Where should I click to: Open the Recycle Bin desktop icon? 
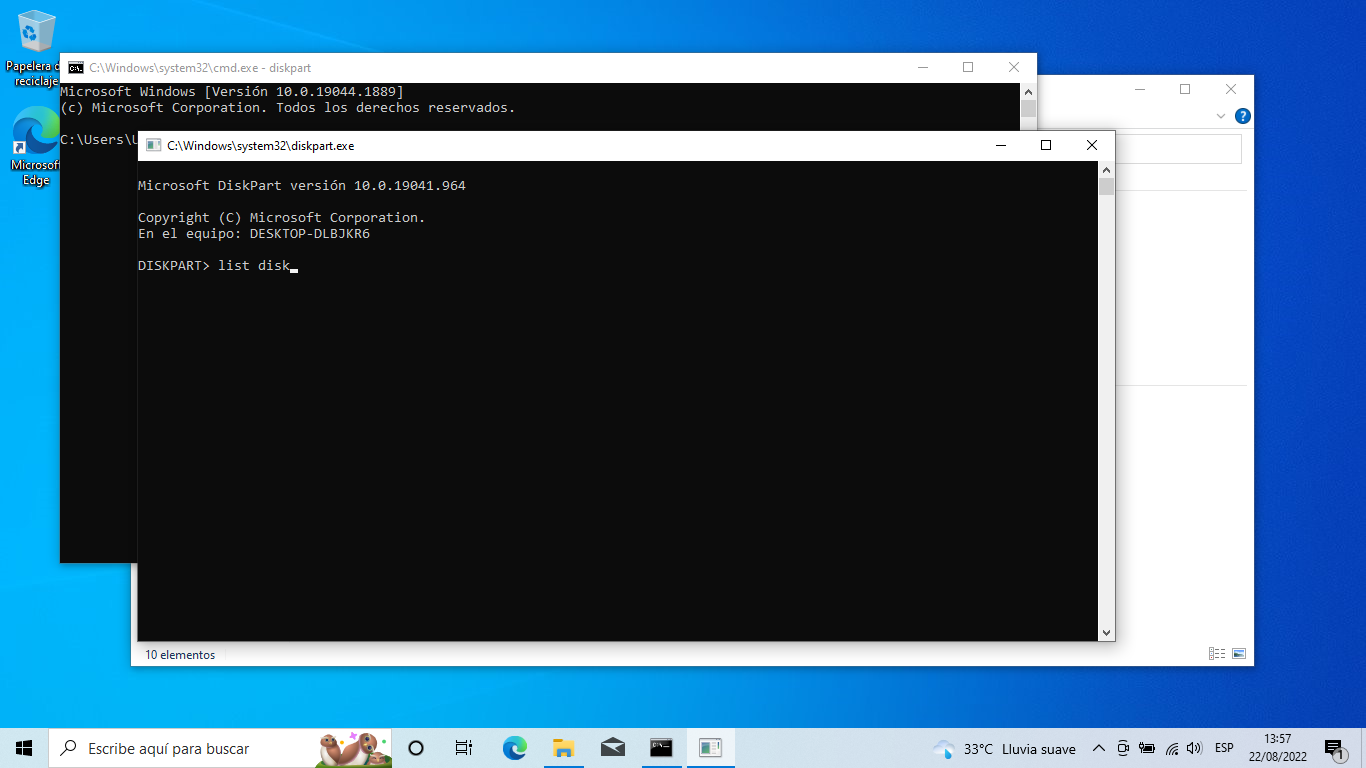pos(37,35)
